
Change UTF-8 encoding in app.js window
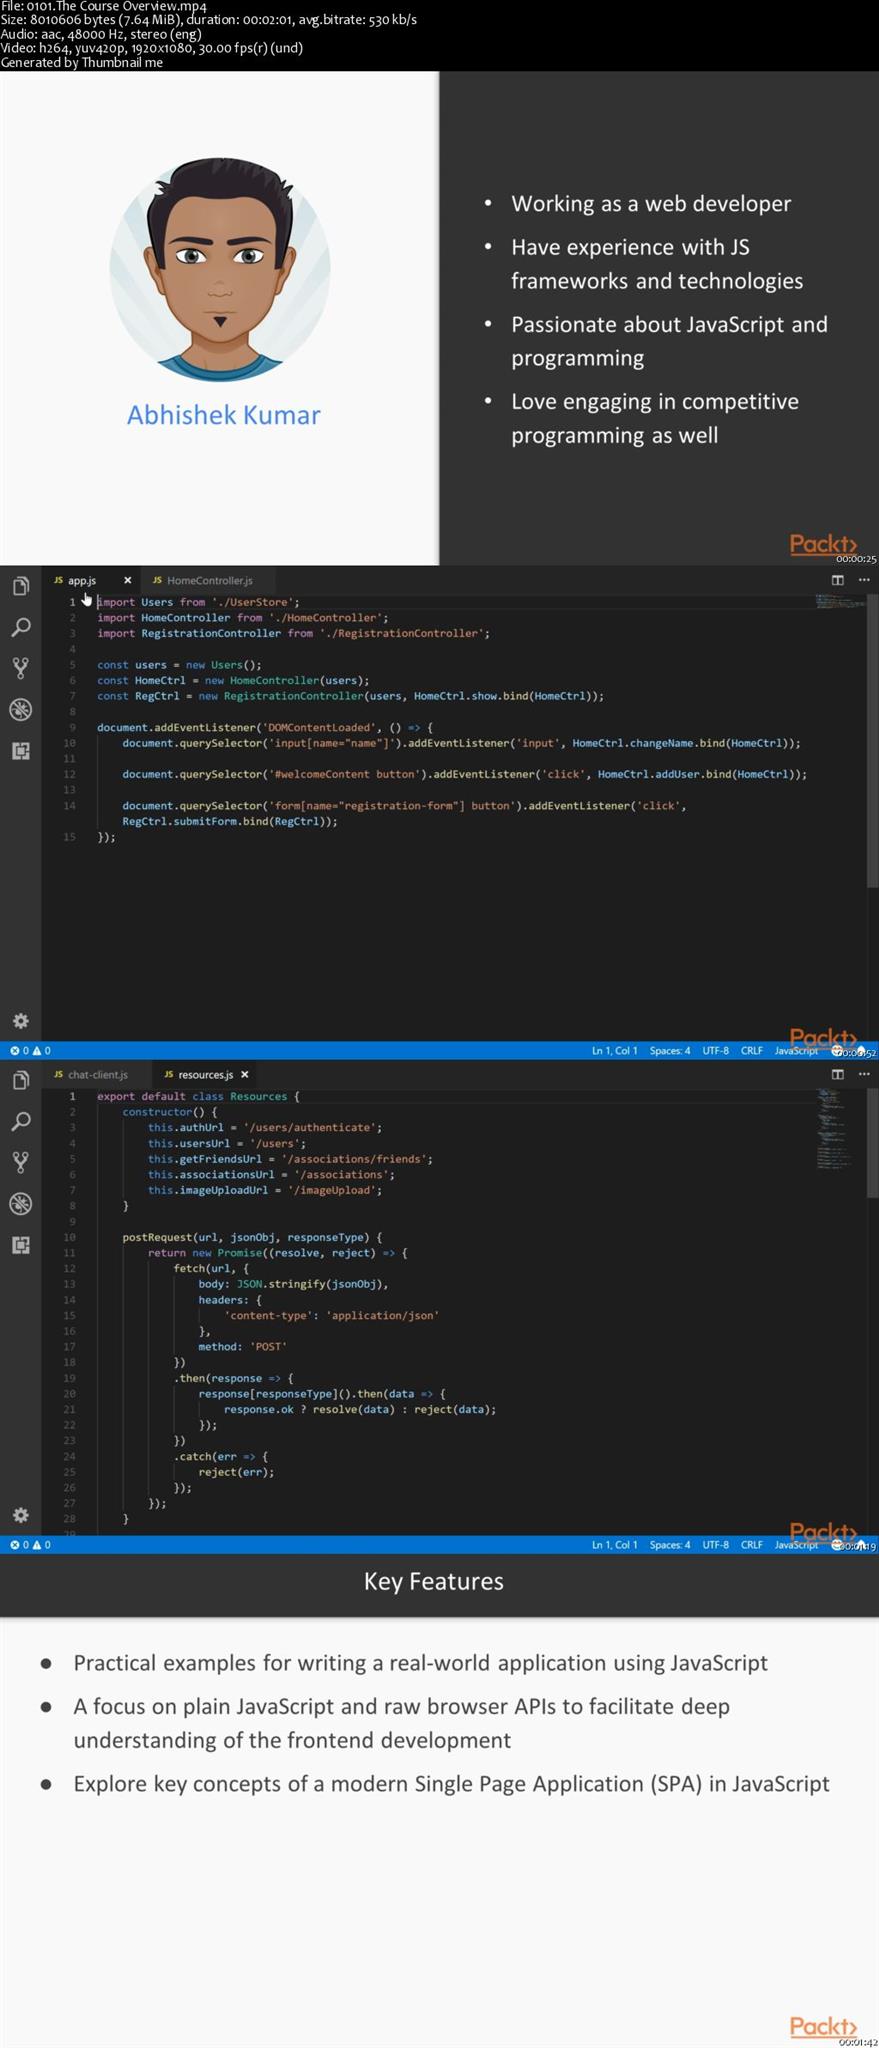coord(716,1051)
